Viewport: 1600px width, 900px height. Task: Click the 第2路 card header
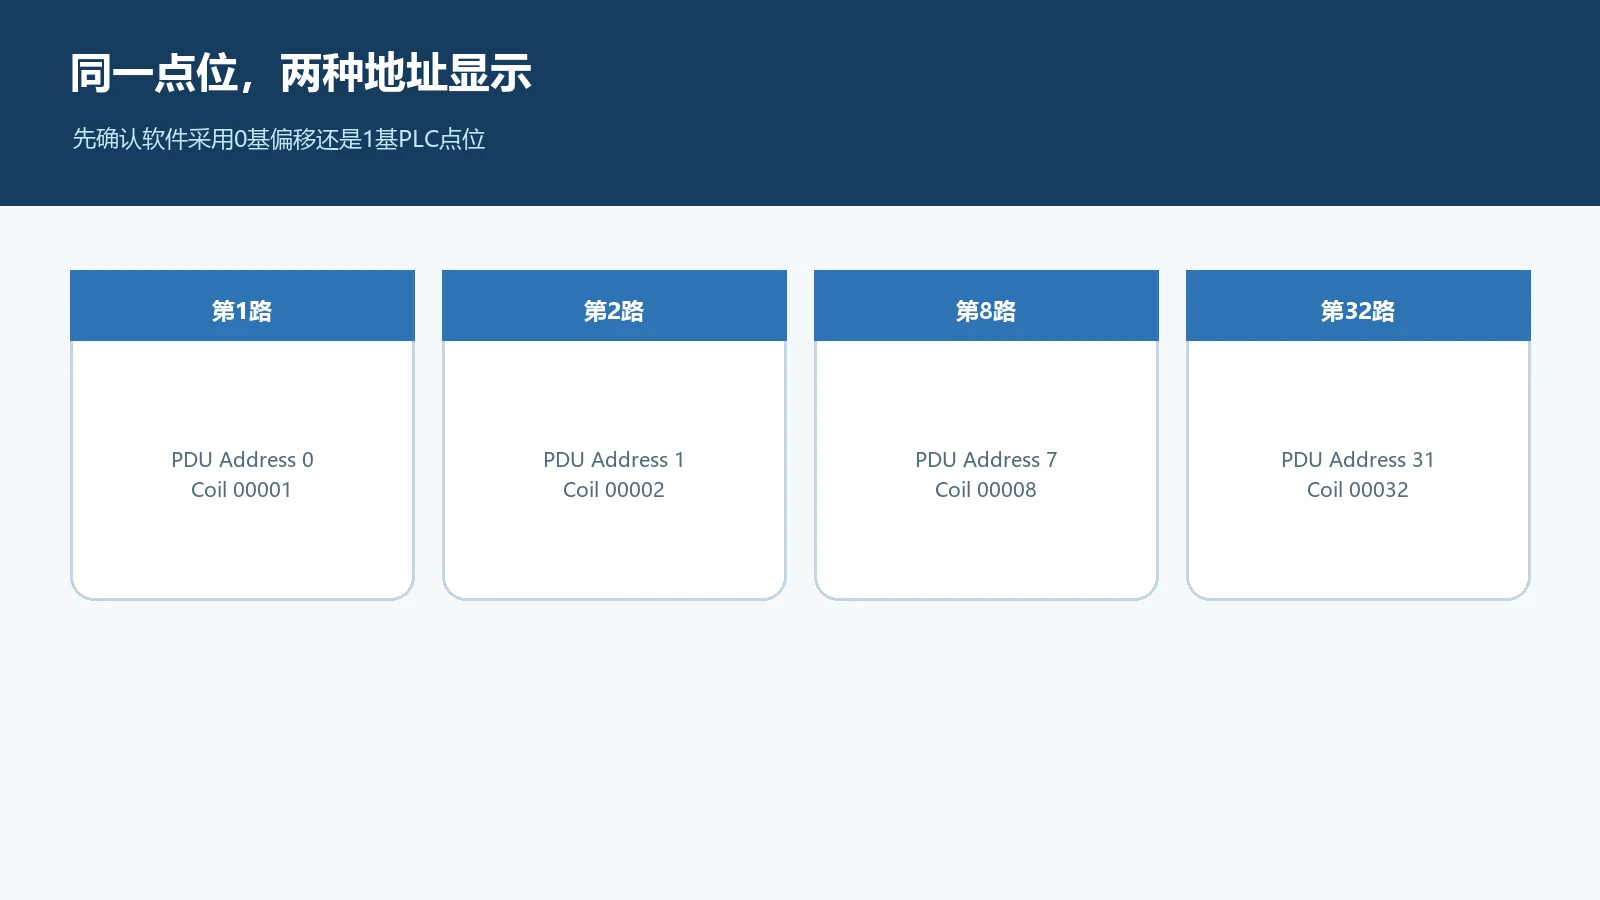point(614,306)
